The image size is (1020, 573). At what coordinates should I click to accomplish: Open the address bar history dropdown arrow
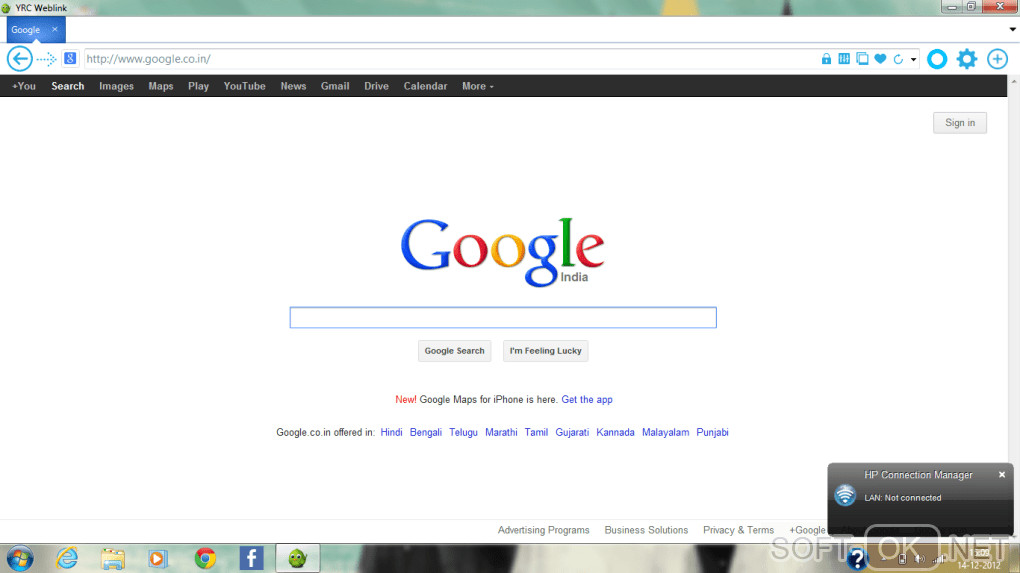[x=913, y=60]
